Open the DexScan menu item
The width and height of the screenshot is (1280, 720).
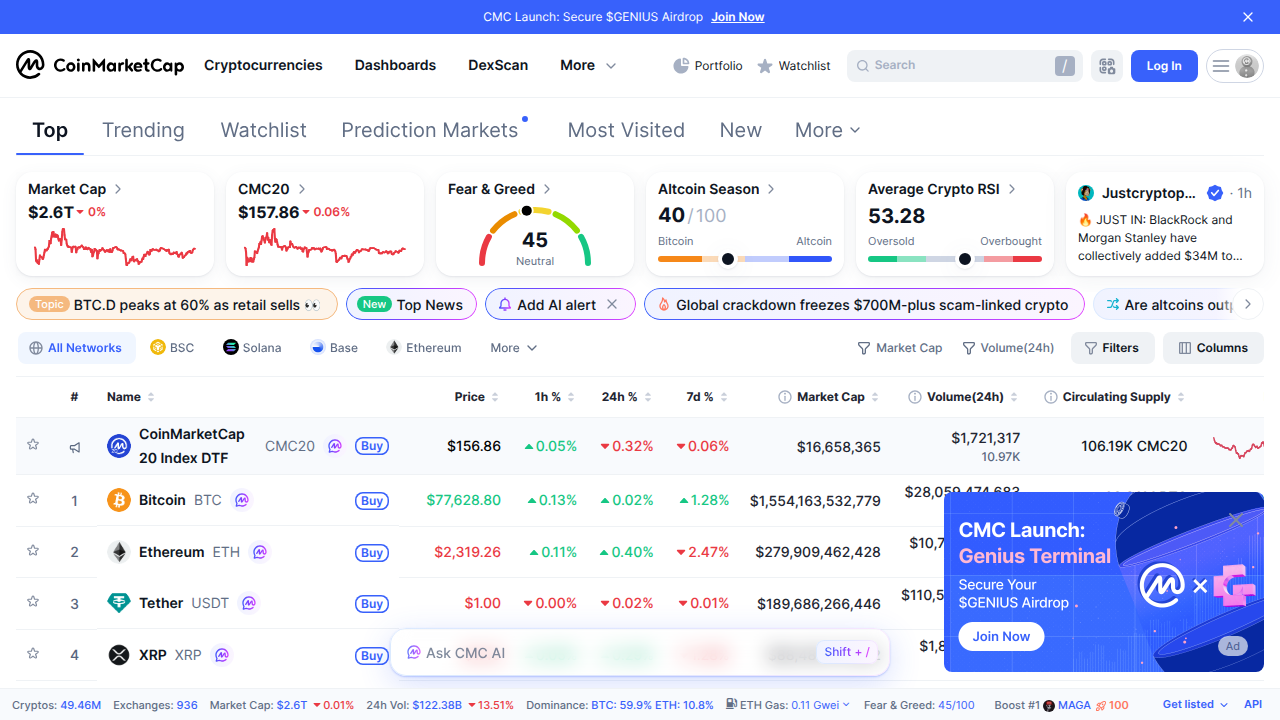[497, 65]
